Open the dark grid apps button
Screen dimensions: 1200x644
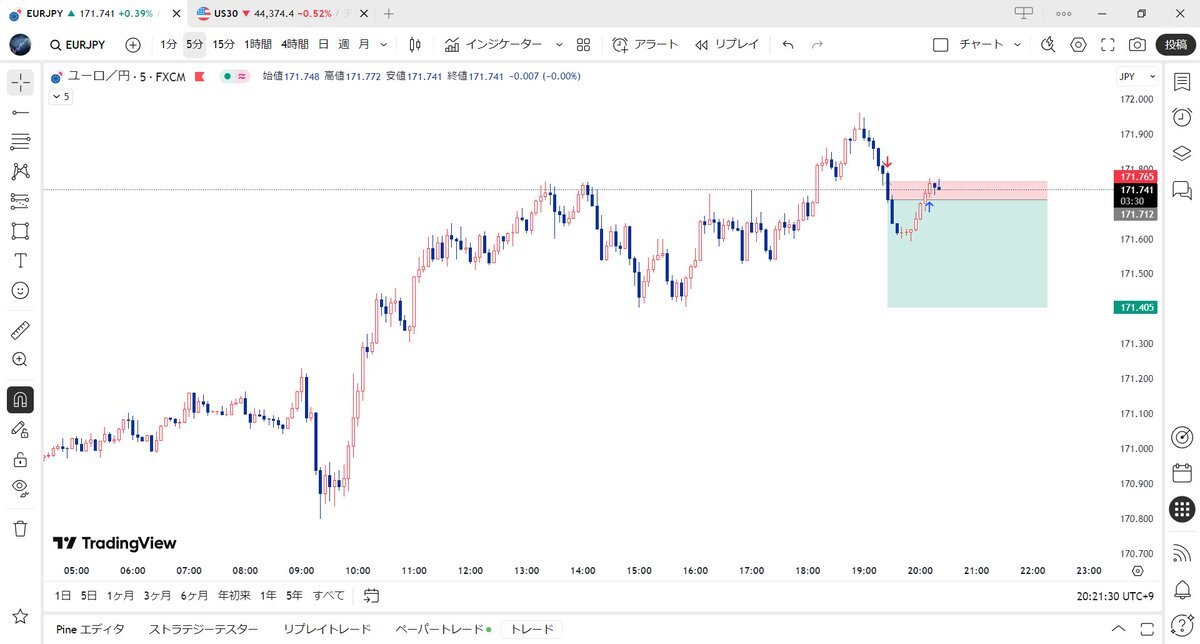coord(1181,509)
